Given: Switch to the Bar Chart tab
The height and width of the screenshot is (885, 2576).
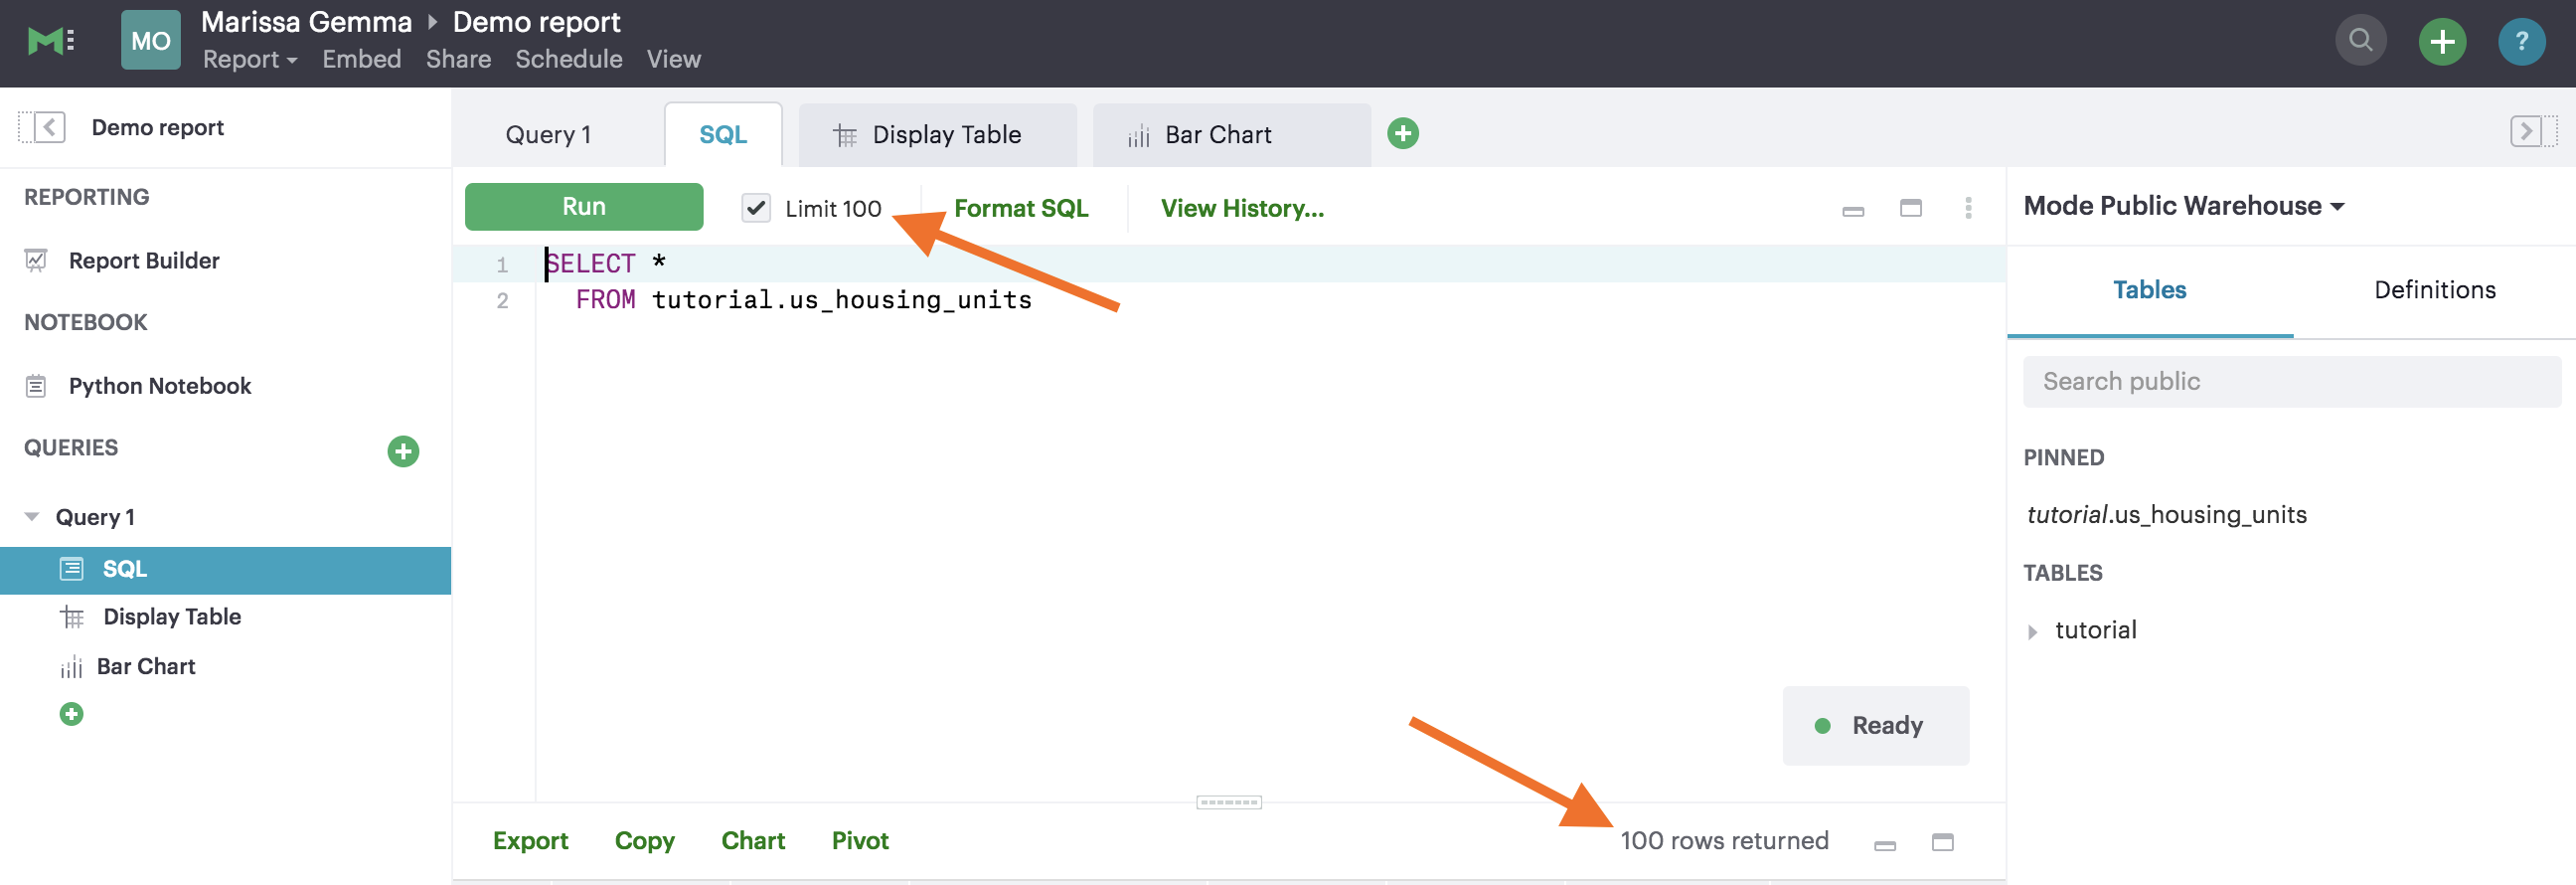Looking at the screenshot, I should pyautogui.click(x=1232, y=135).
